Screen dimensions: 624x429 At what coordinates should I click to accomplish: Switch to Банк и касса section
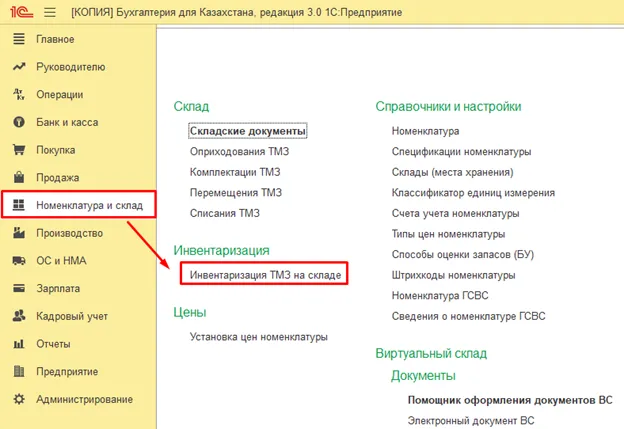[67, 122]
